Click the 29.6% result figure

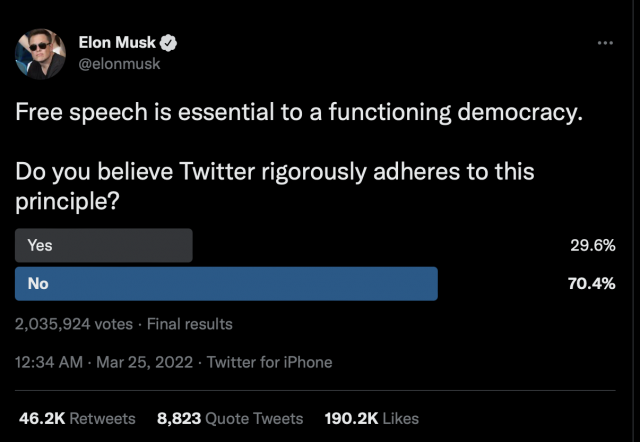point(593,245)
